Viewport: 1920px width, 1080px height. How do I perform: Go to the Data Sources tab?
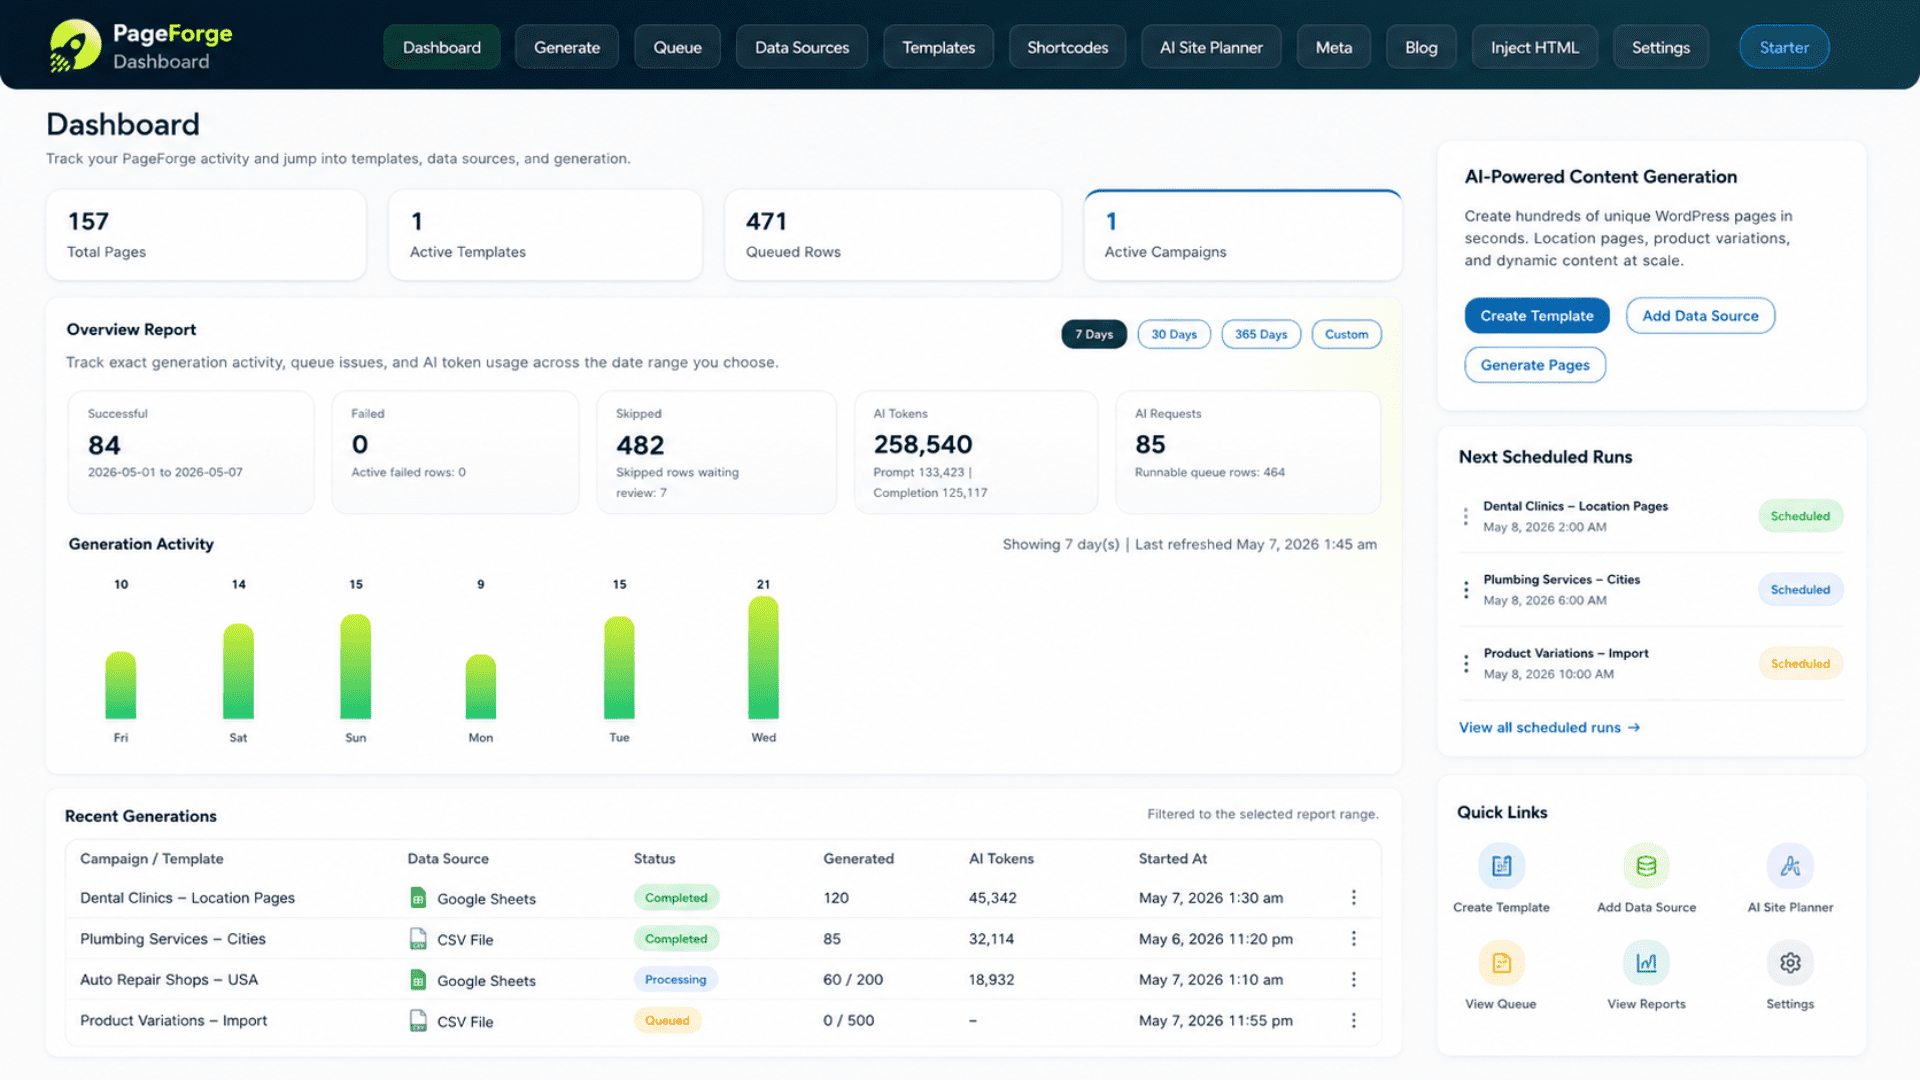802,47
